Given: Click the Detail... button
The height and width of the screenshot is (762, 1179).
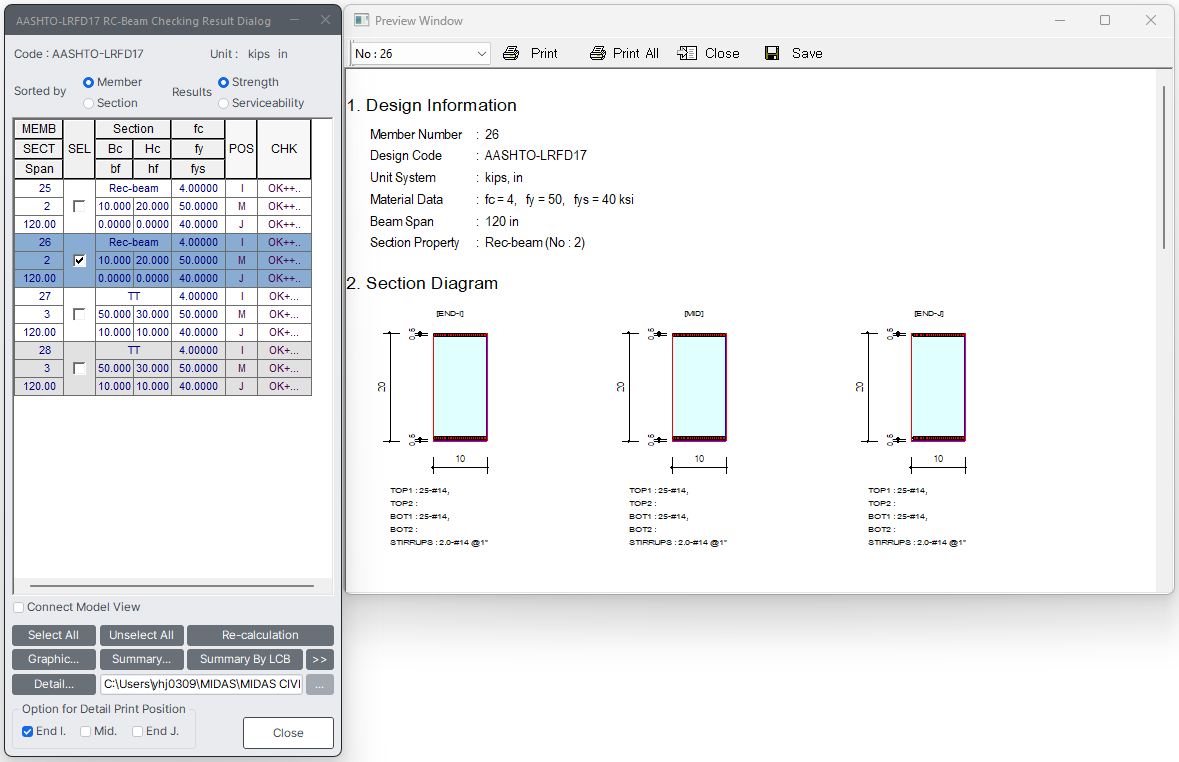Looking at the screenshot, I should [x=53, y=685].
